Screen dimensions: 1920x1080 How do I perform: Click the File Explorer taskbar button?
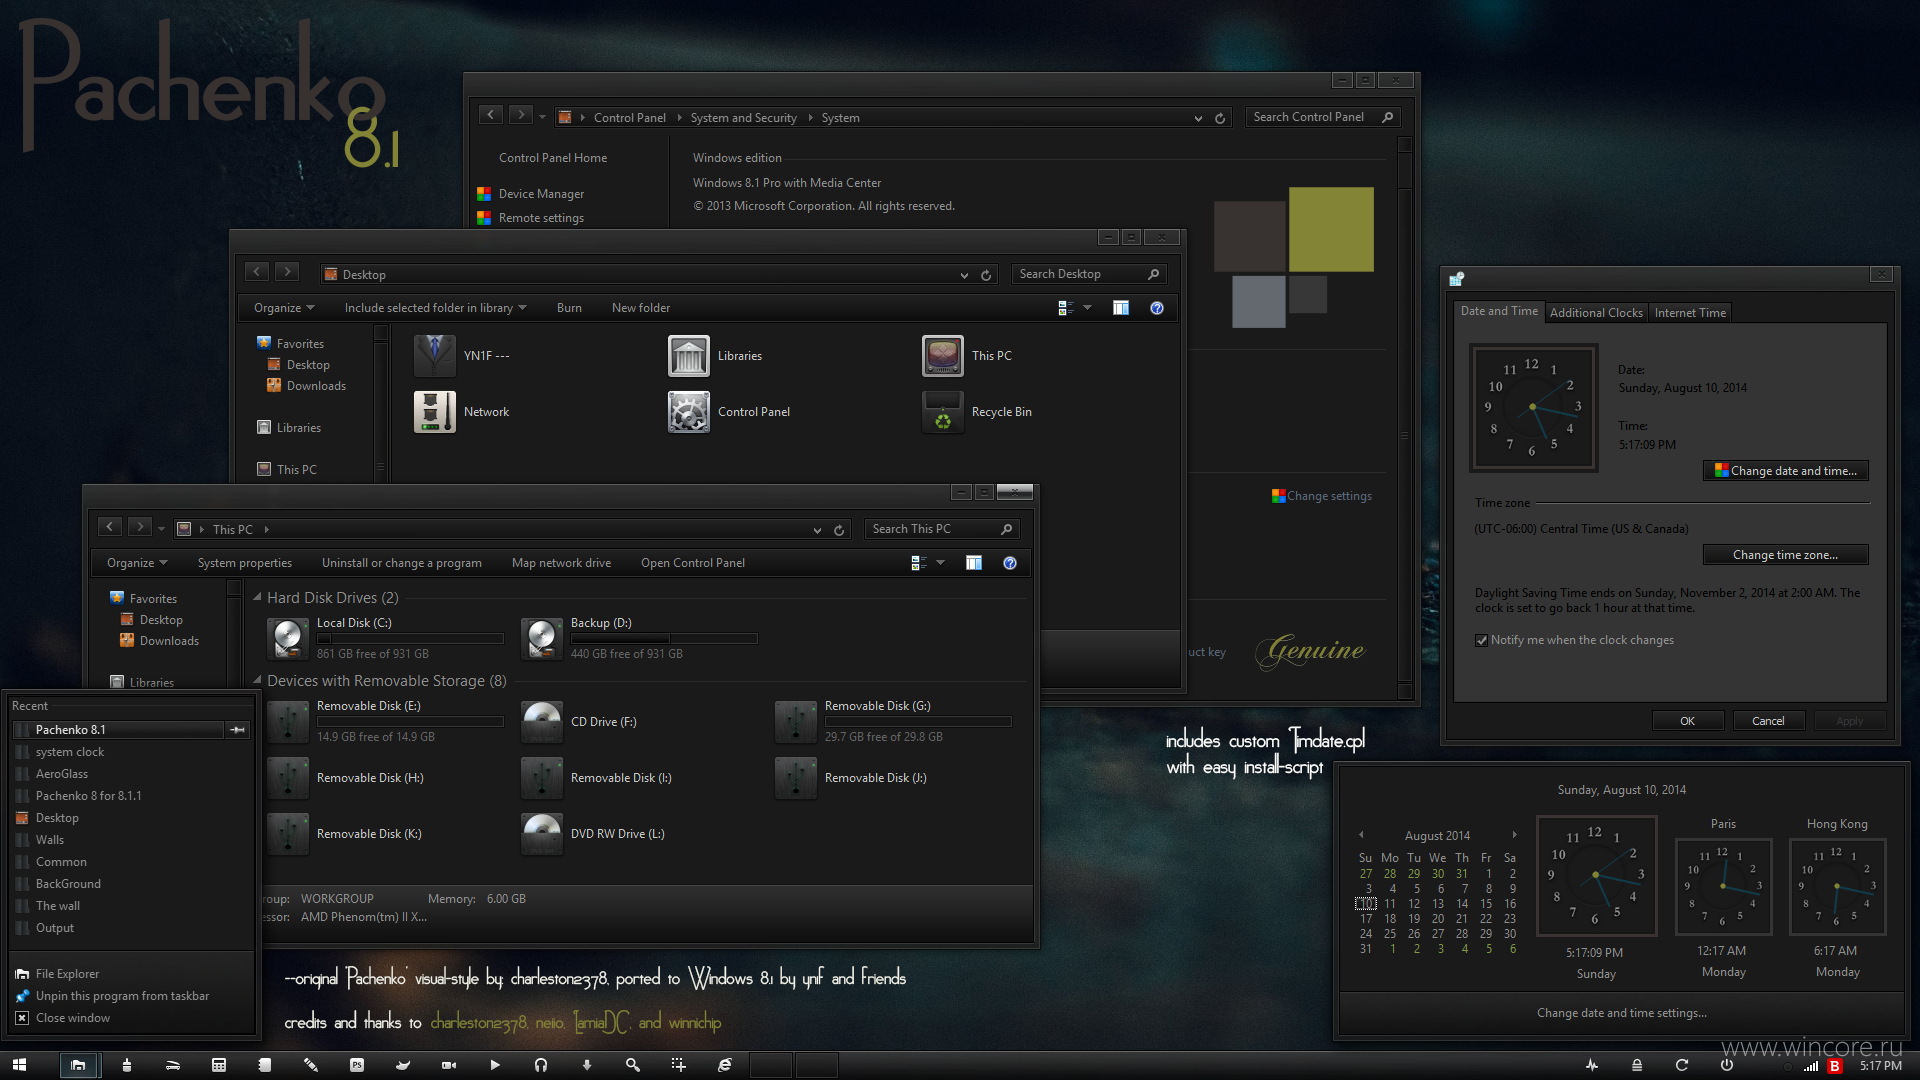(x=78, y=1065)
